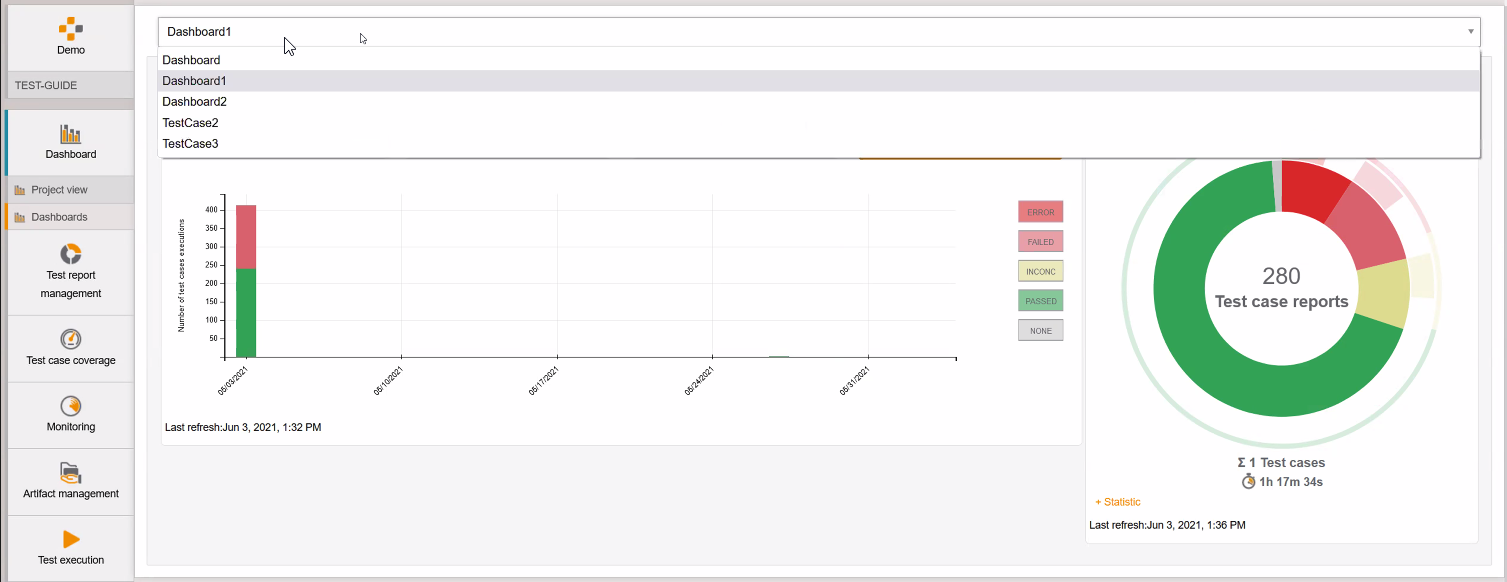Open Test case coverage gauge icon

71,339
